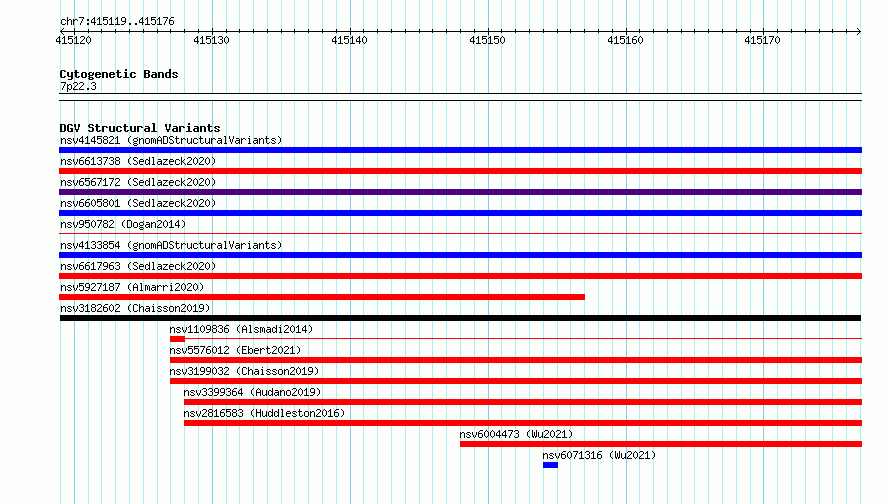Open the nsv950782 (Dogan2014) label
This screenshot has width=890, height=504.
(x=123, y=224)
